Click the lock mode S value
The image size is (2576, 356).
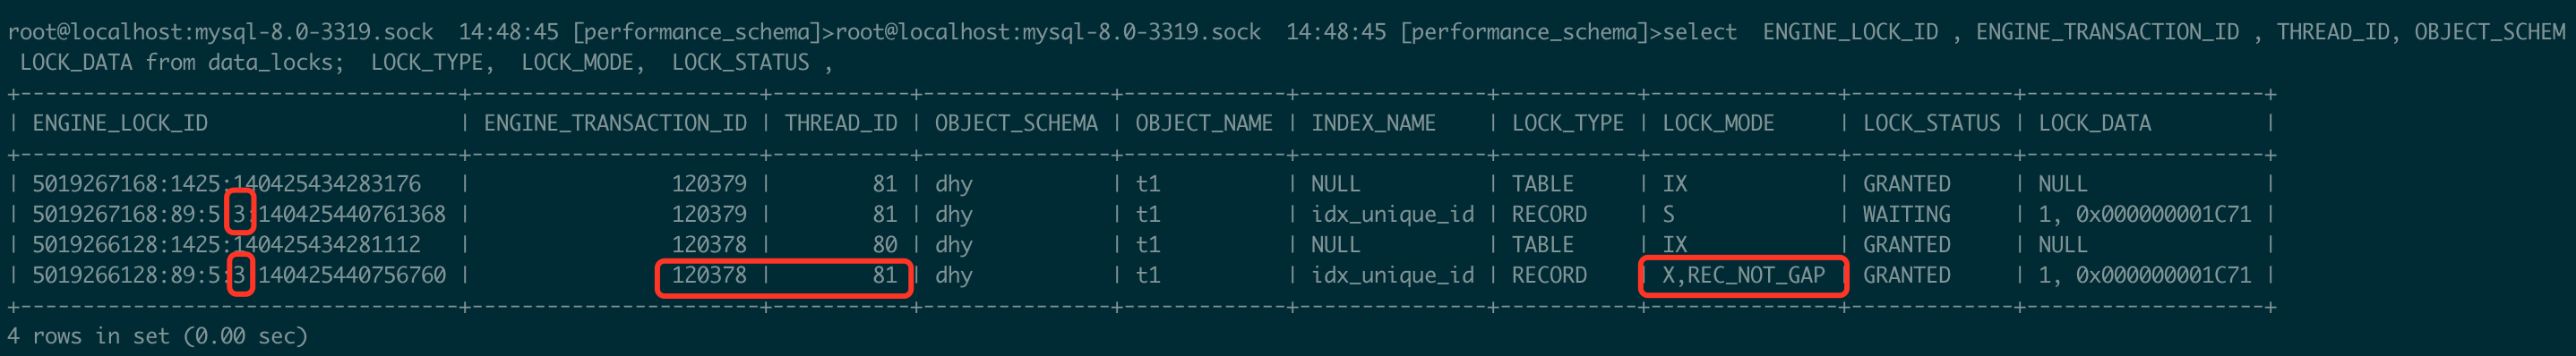point(1668,214)
